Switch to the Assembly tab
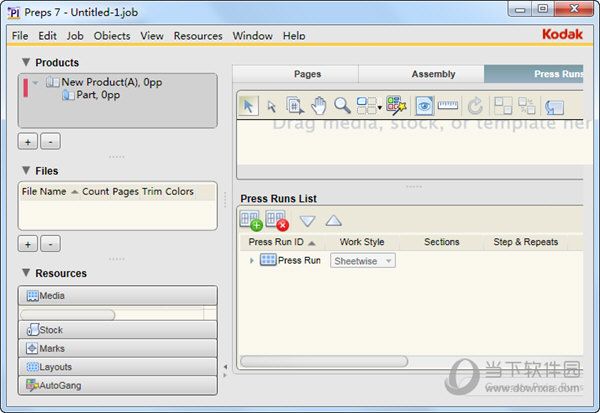The image size is (600, 413). point(421,74)
